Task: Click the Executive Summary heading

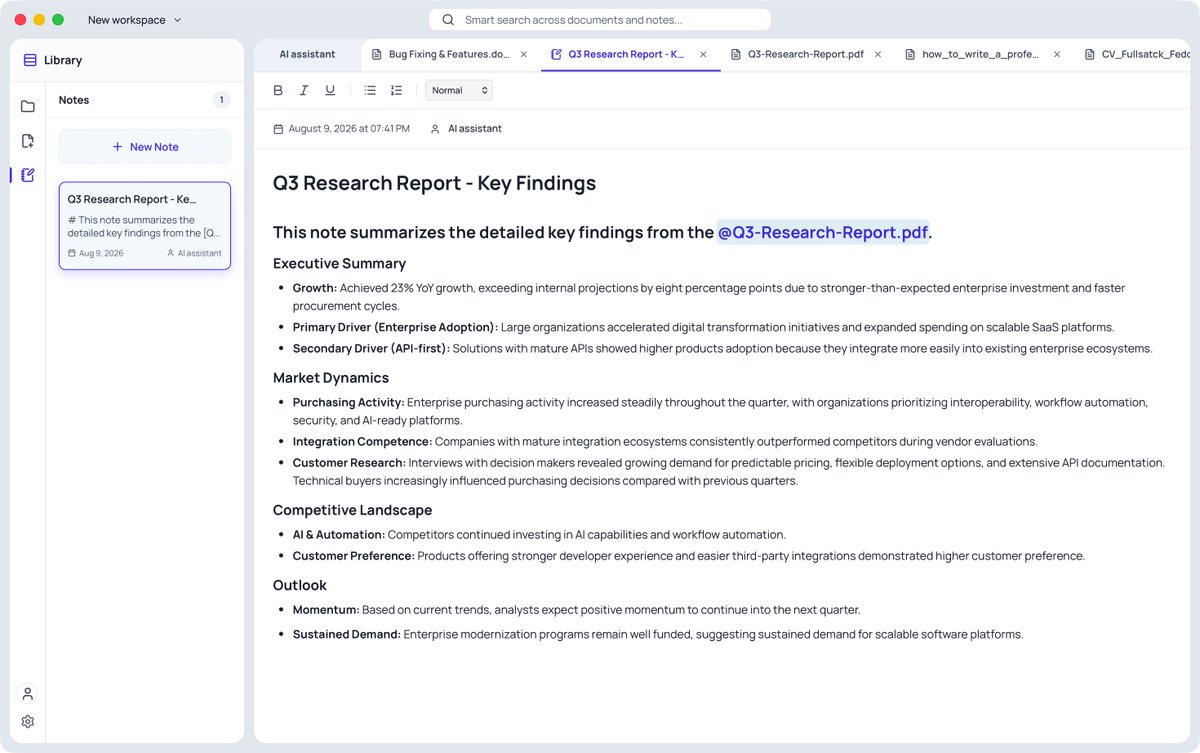Action: 339,264
